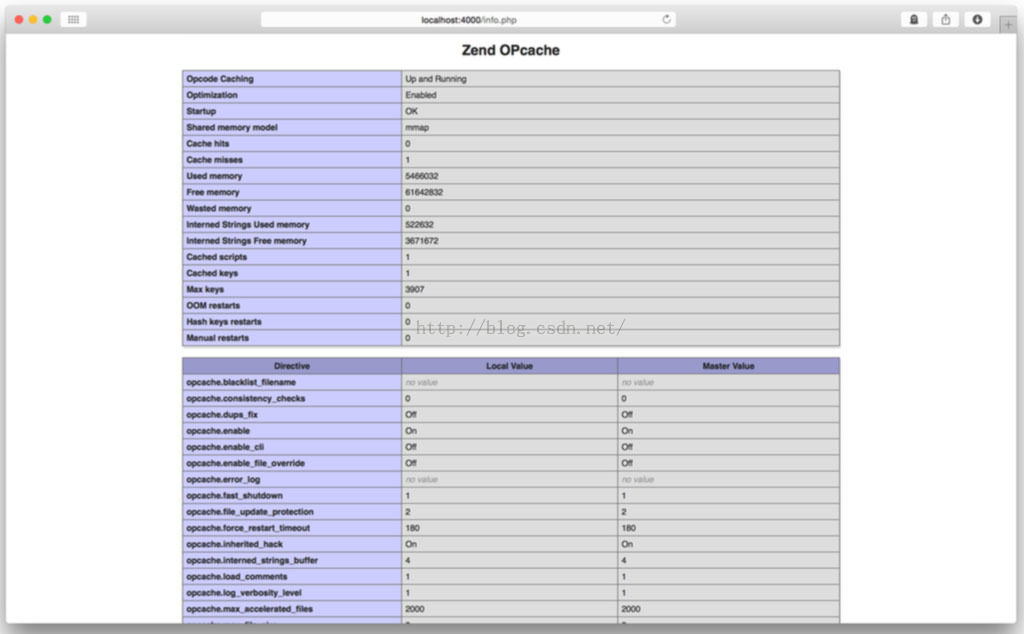Click local value "On" for opcache.enable
1024x634 pixels.
(411, 432)
